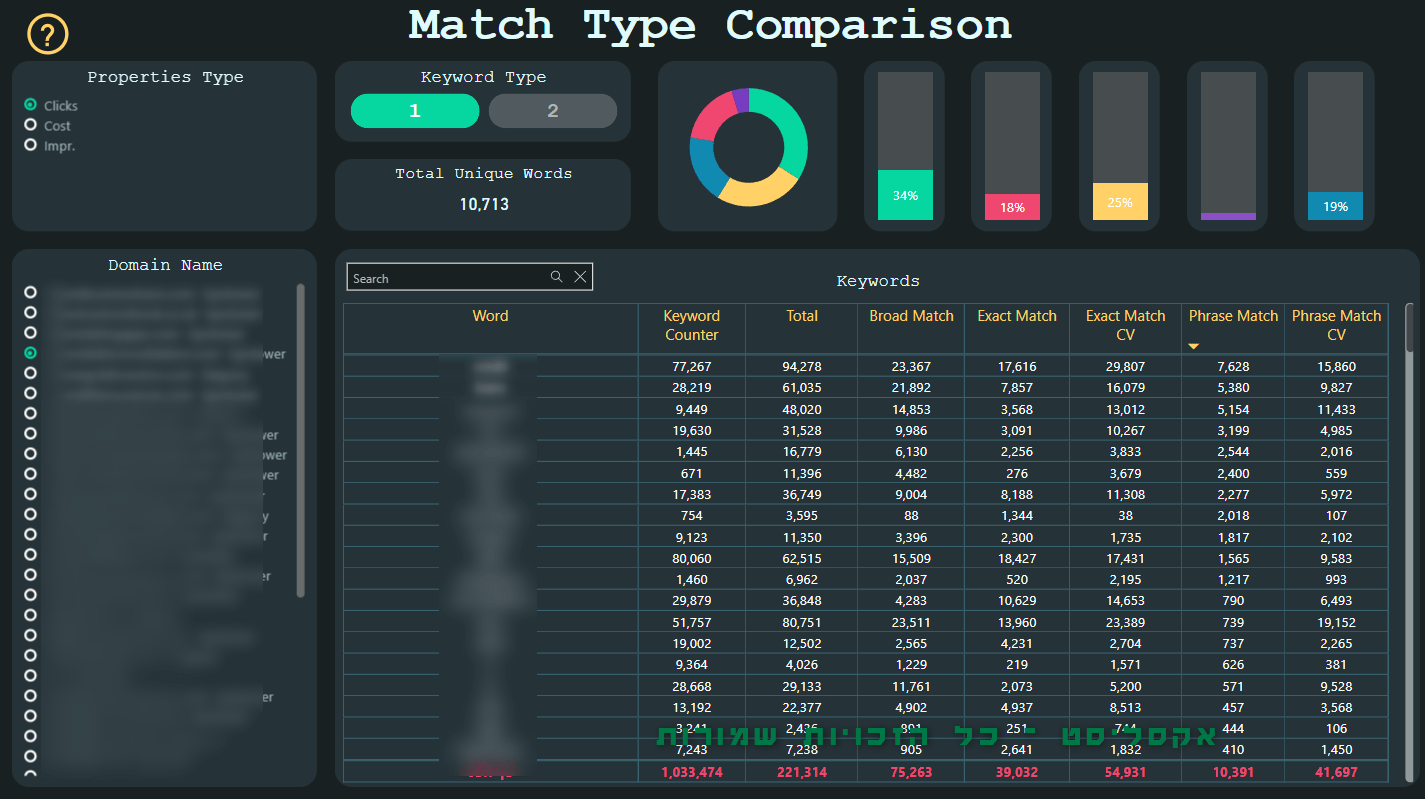This screenshot has height=799, width=1425.
Task: Click the green segment of the donut chart
Action: click(789, 127)
